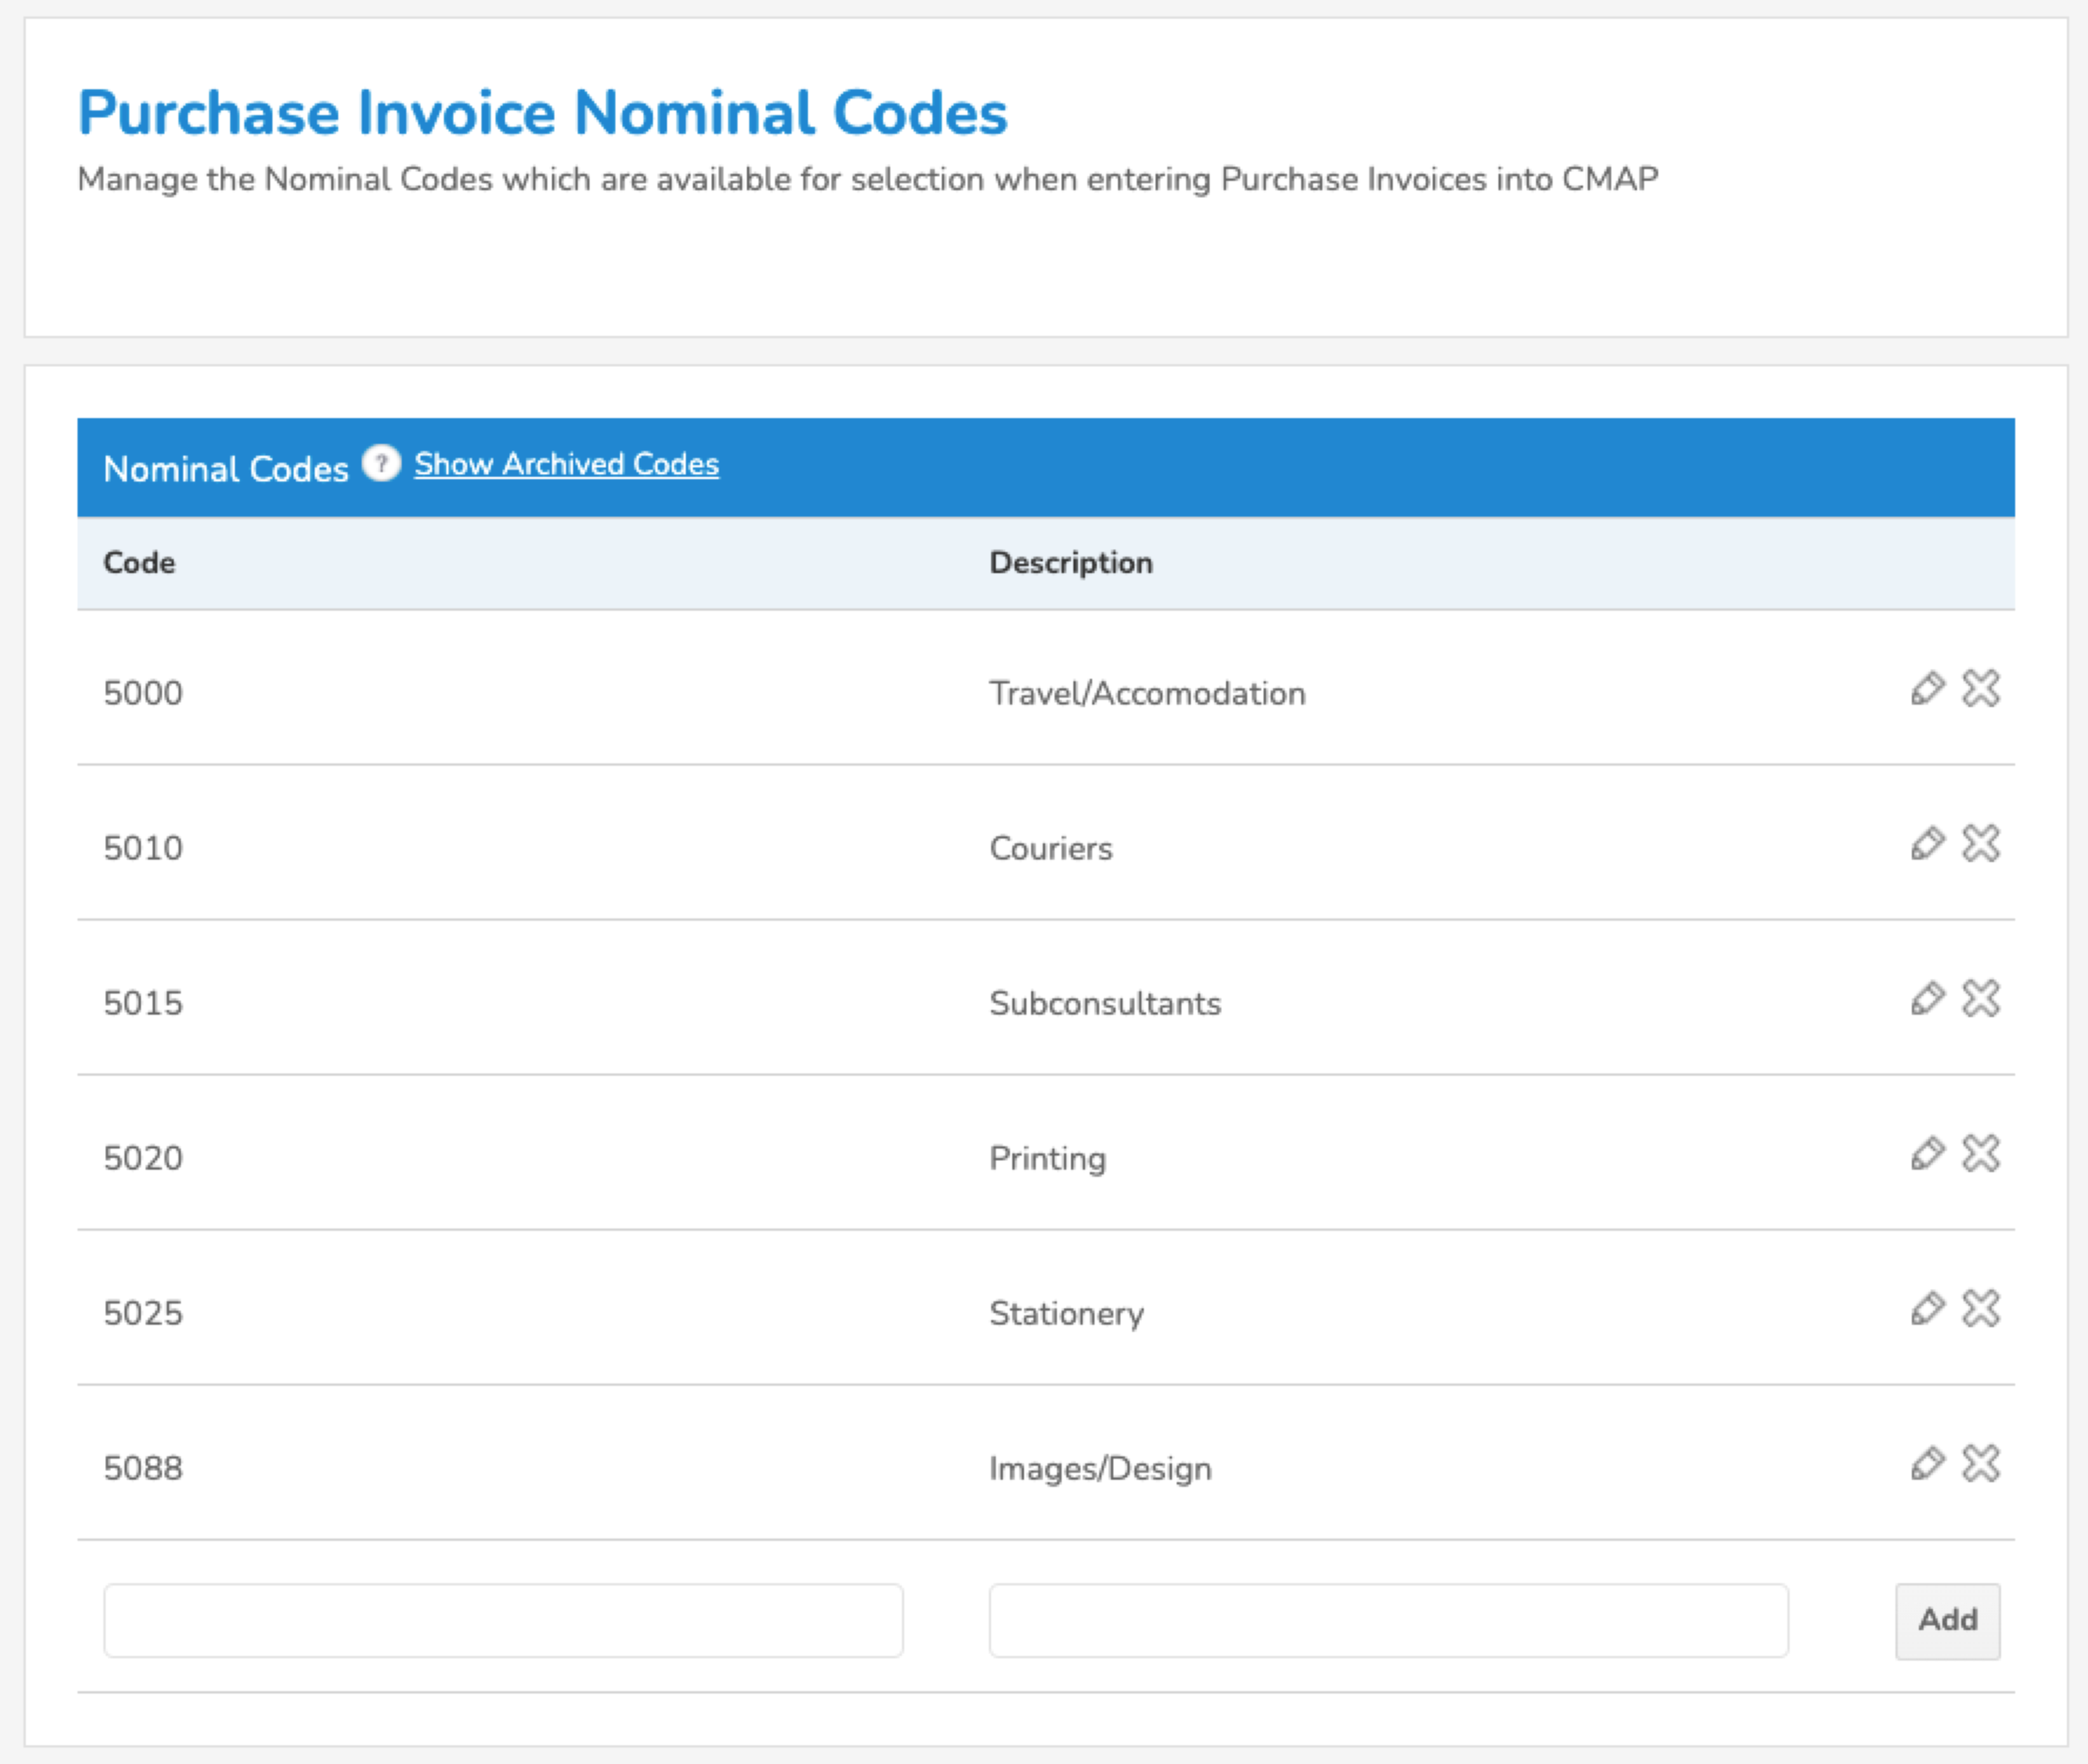Click the Show Archived Codes link
This screenshot has height=1764, width=2088.
[x=566, y=464]
